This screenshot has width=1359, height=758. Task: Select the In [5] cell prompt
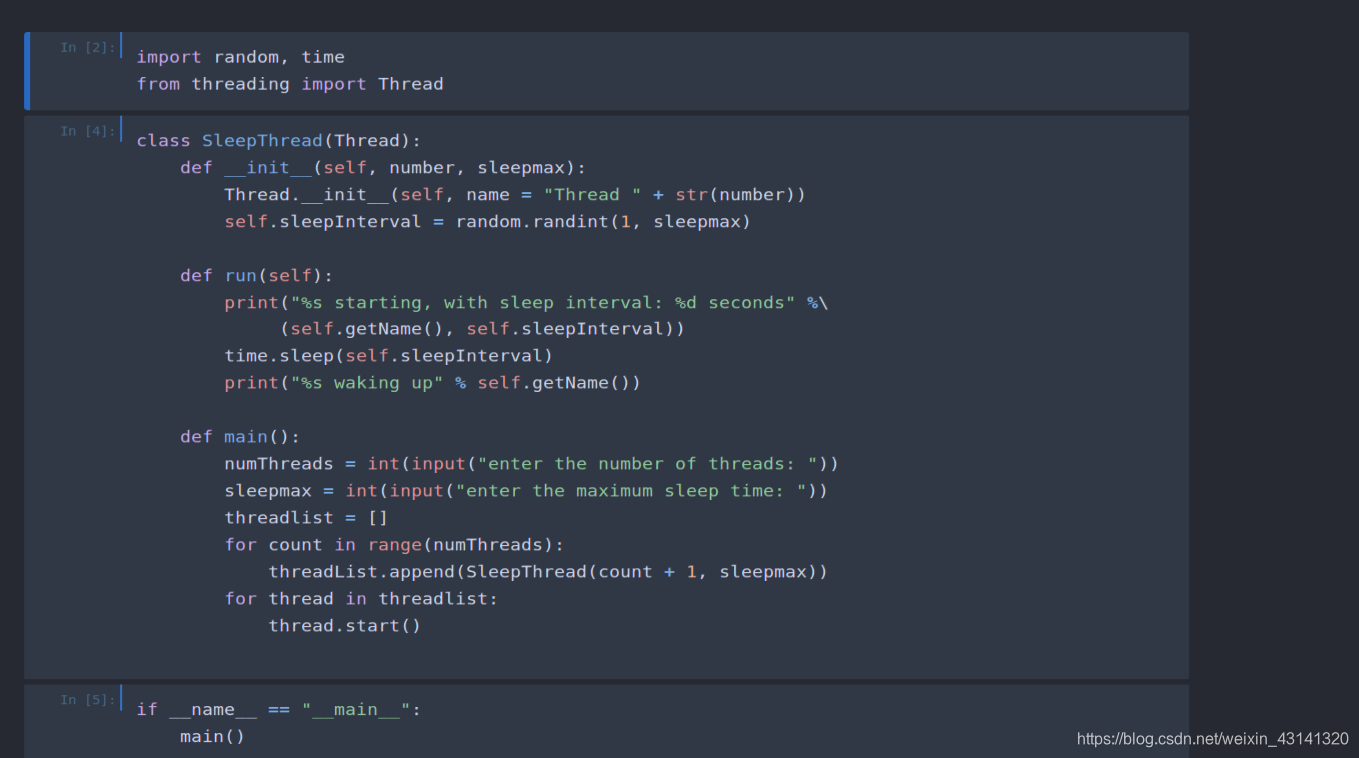pyautogui.click(x=87, y=700)
